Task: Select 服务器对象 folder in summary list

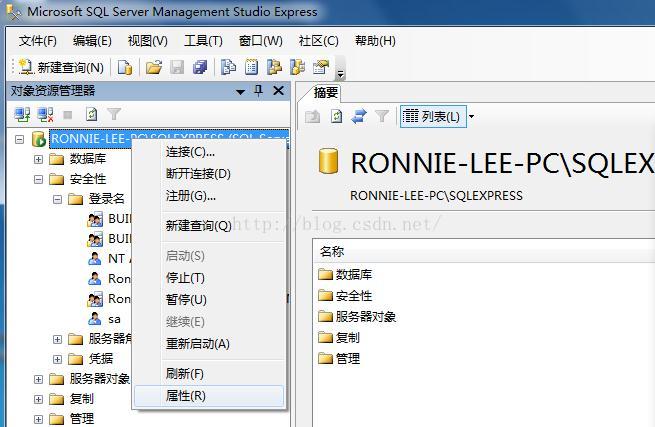Action: [x=357, y=316]
